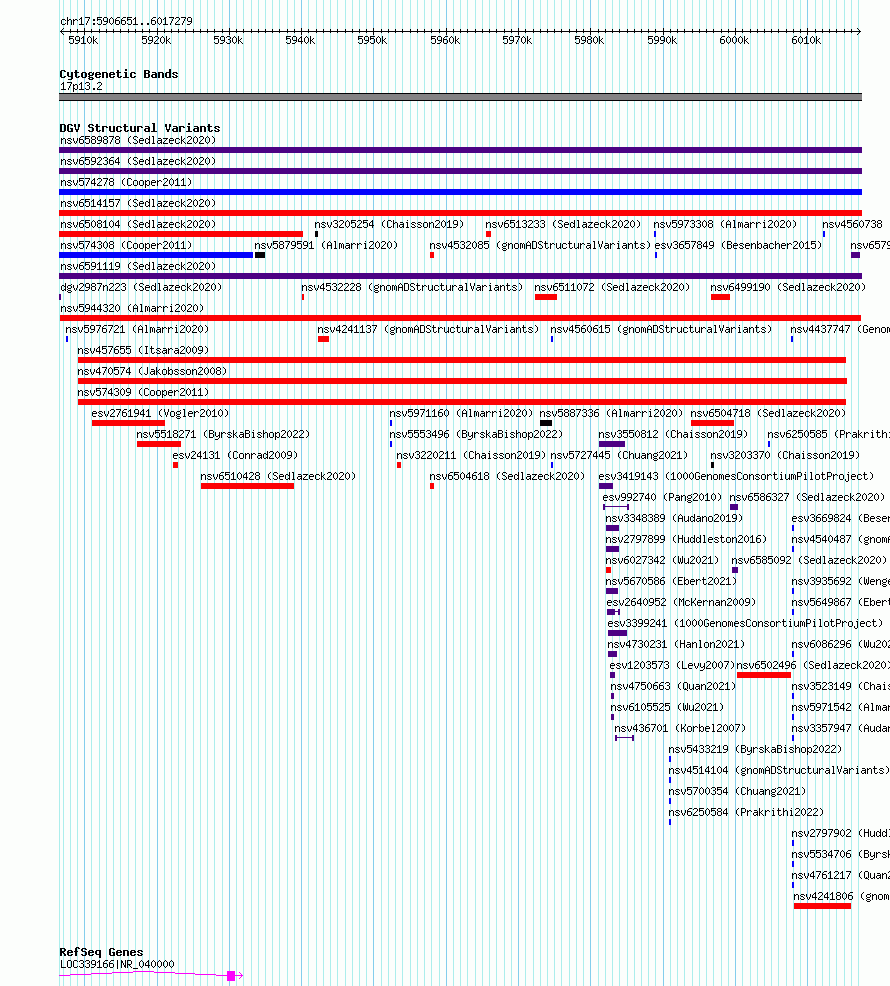Select the blue nsv574278 (Cooper2011) bar
The height and width of the screenshot is (986, 890).
[x=460, y=192]
